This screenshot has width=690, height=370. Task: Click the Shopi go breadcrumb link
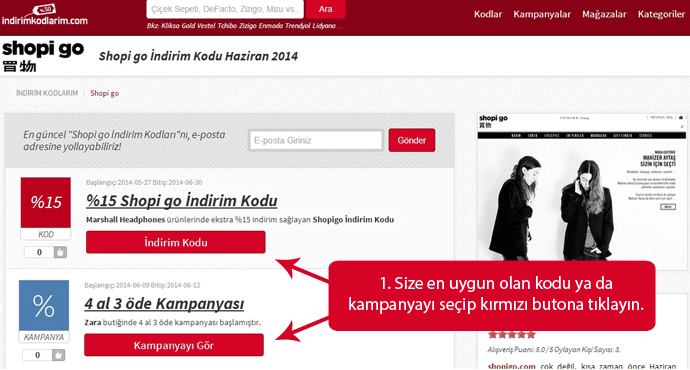[104, 93]
